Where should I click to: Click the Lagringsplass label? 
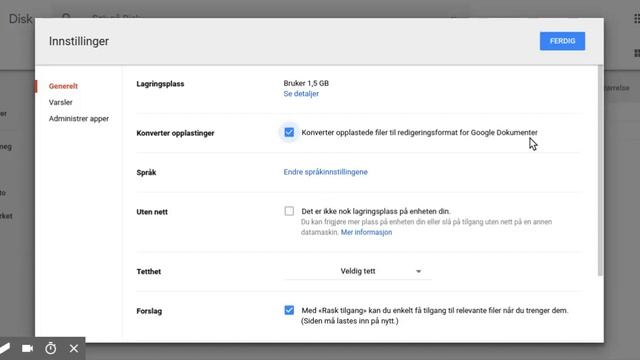[160, 84]
